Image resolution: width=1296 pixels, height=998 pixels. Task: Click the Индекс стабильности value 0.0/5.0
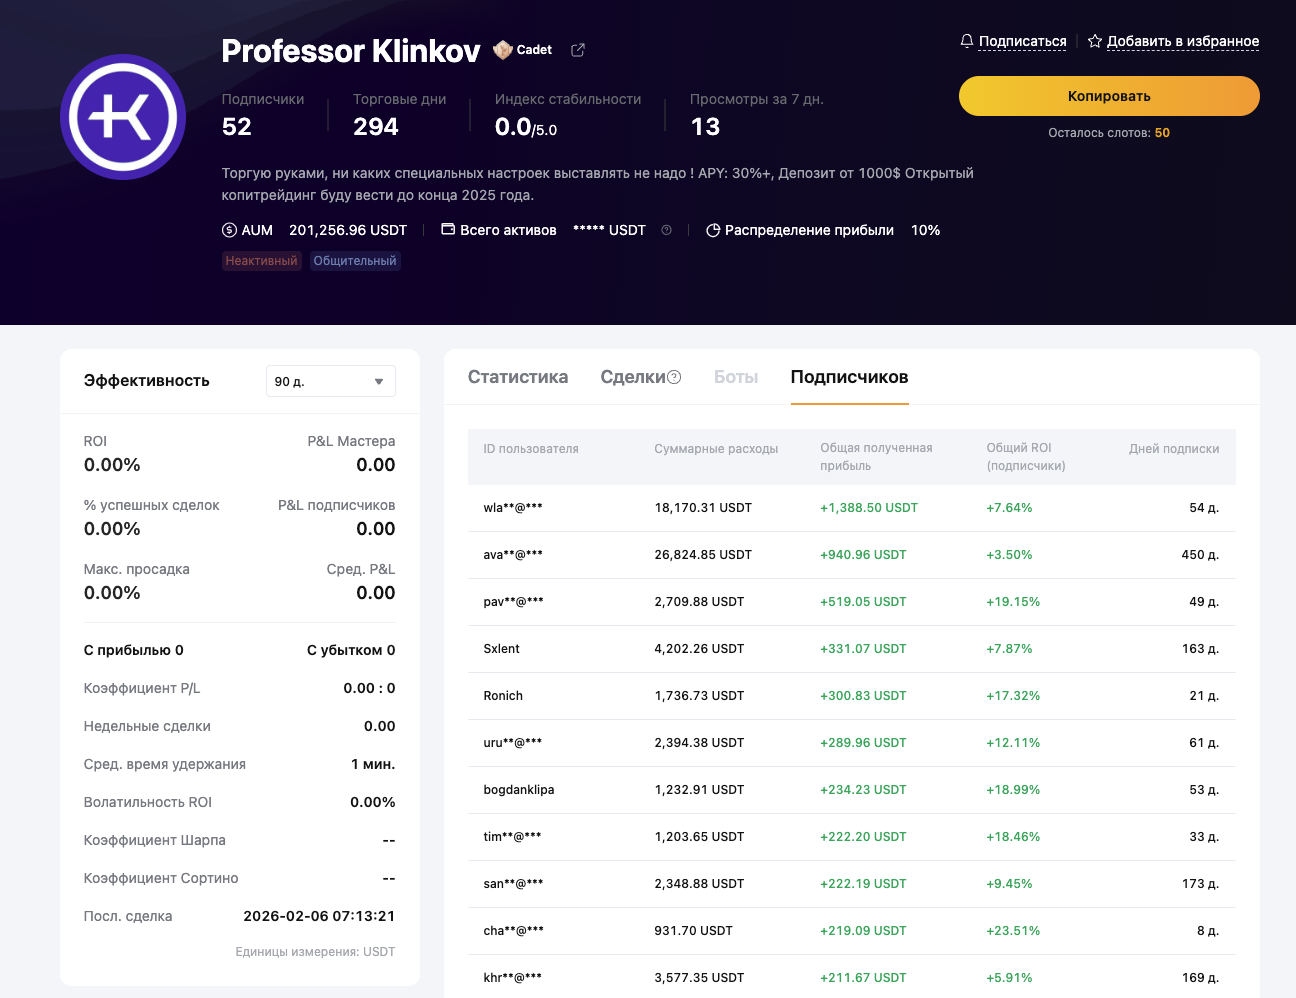tap(526, 127)
